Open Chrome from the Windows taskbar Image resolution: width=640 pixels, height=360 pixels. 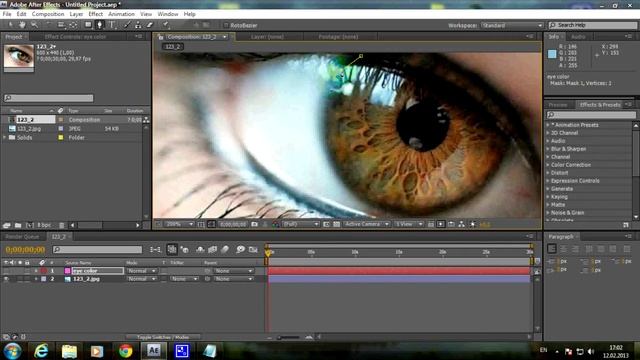125,351
